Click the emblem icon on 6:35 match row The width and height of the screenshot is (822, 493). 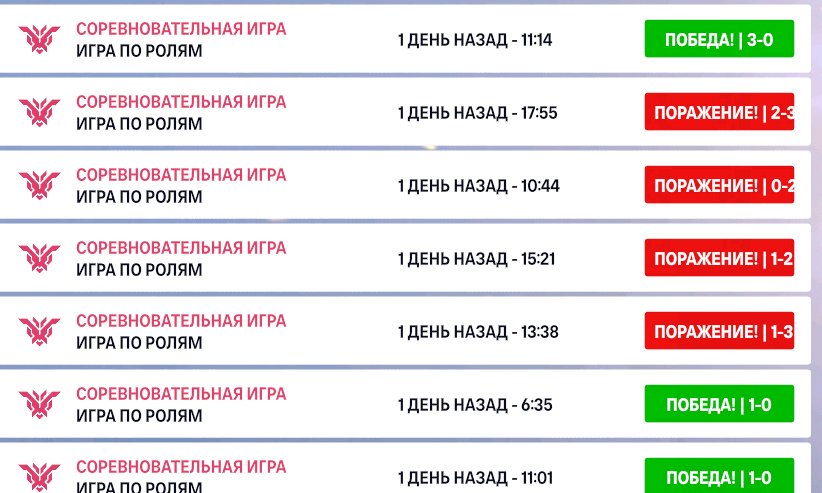pos(39,403)
